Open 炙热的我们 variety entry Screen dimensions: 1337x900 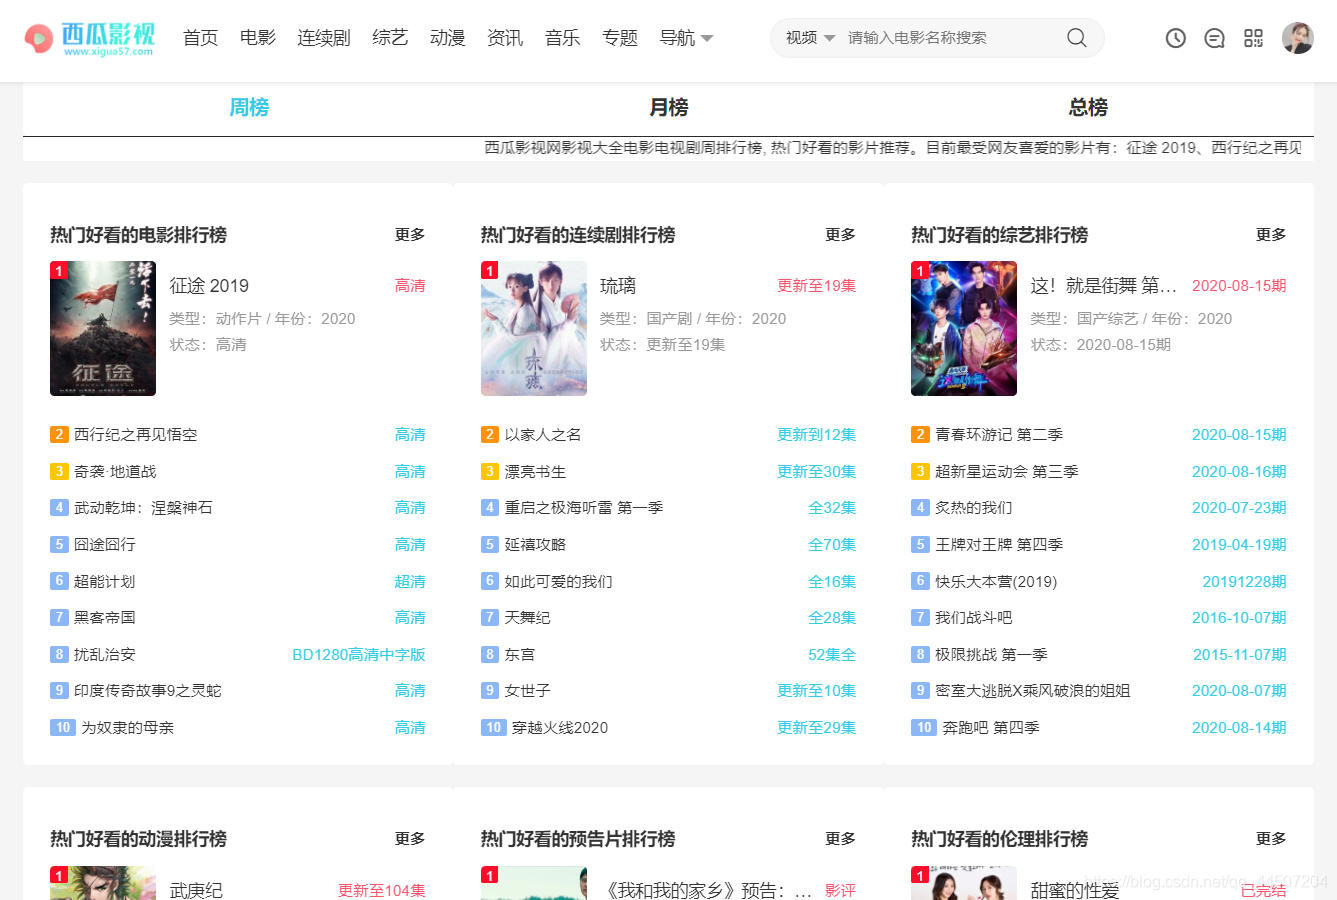click(x=973, y=507)
